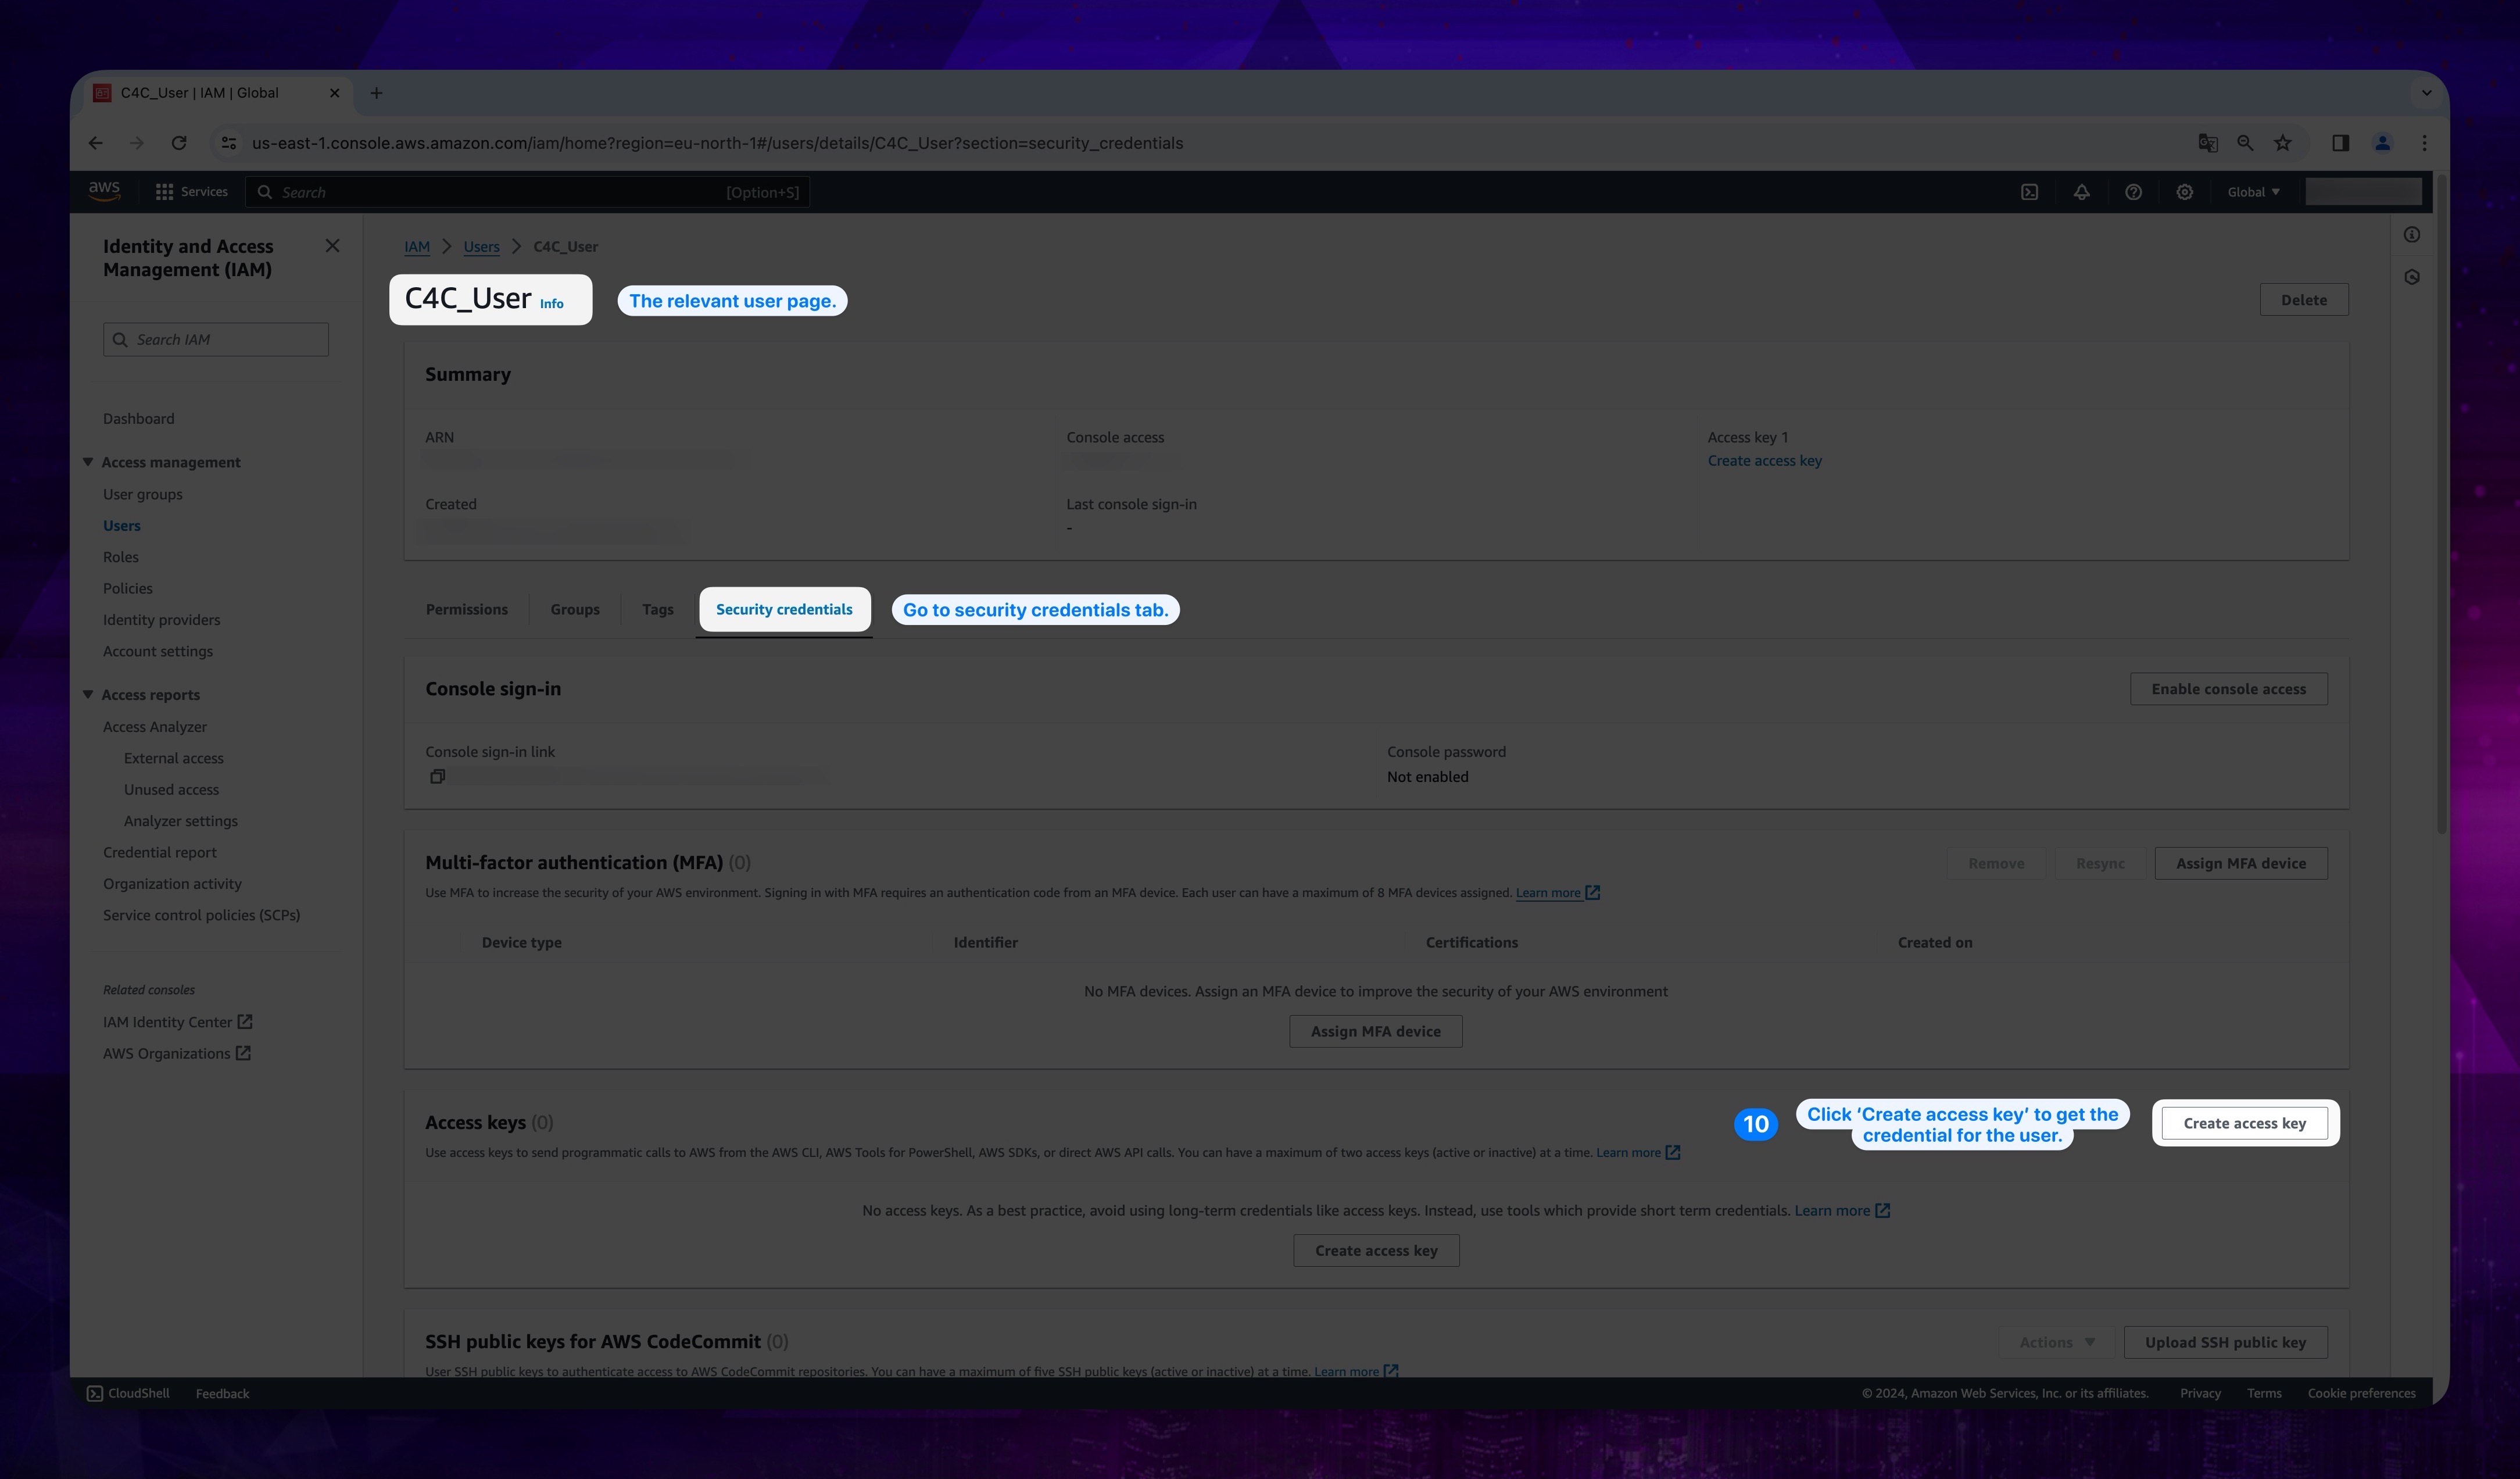The image size is (2520, 1479).
Task: Click the page vertical scrollbar
Action: tap(2441, 505)
